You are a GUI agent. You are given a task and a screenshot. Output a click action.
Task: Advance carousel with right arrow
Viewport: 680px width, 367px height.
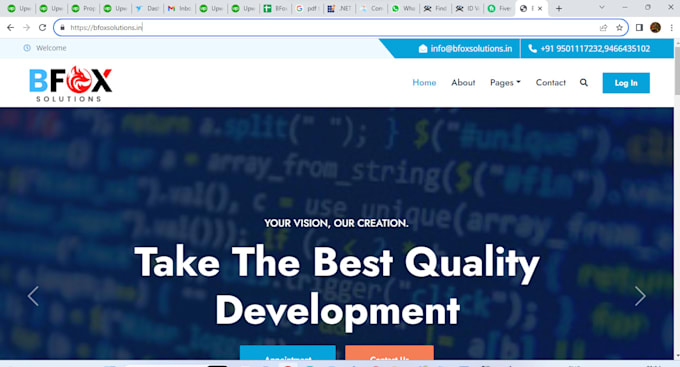click(640, 296)
